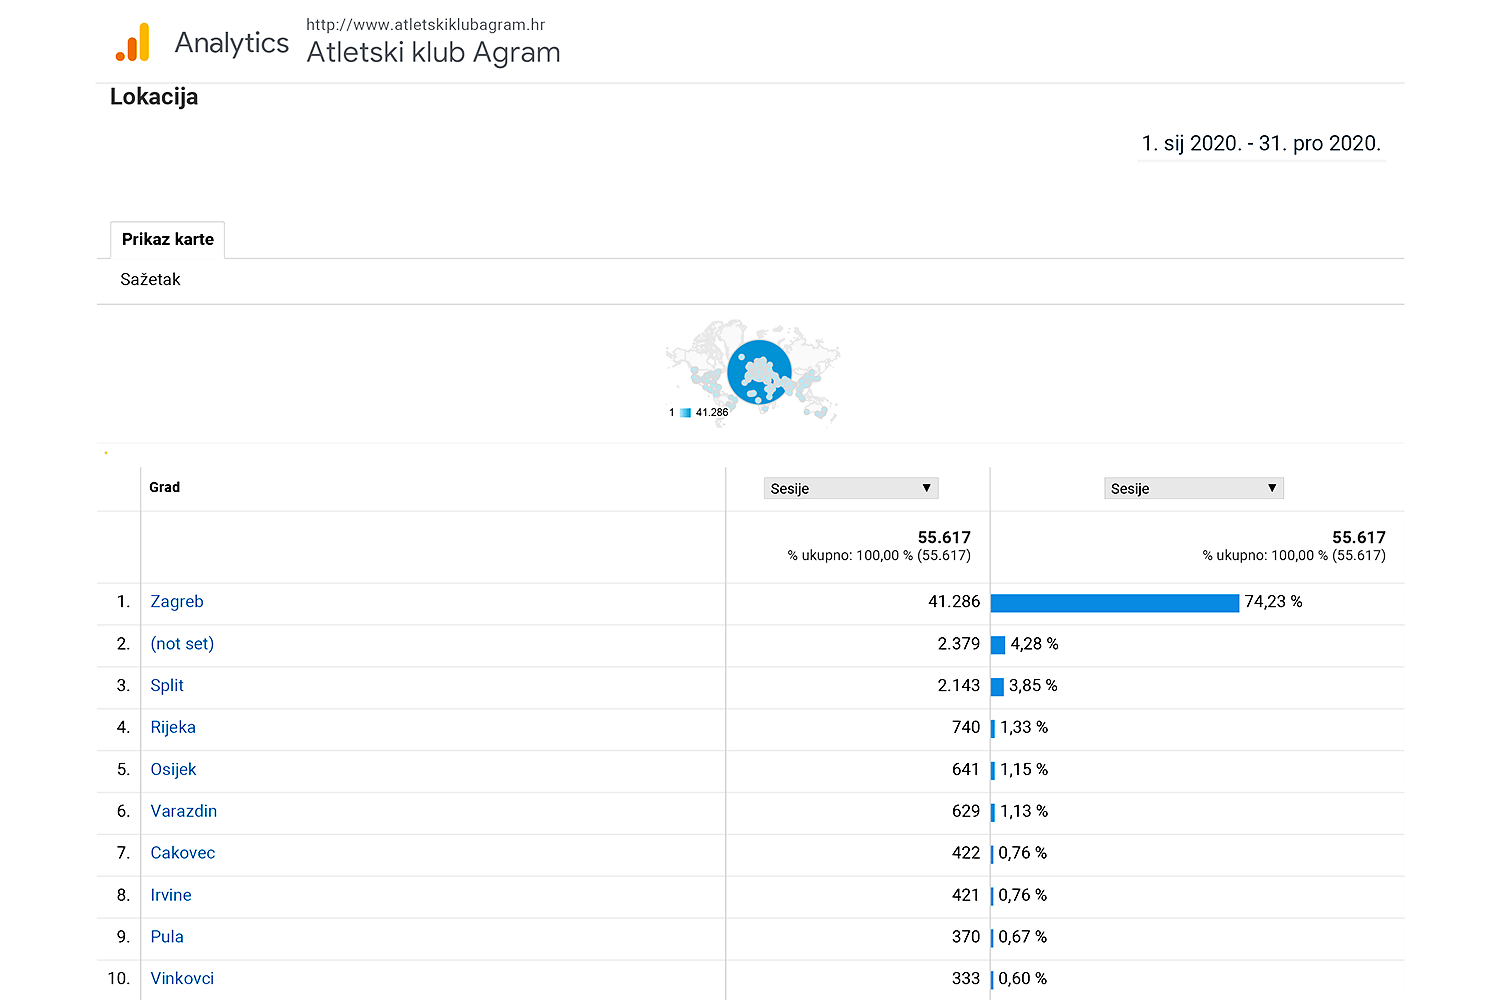Viewport: 1500px width, 1000px height.
Task: Click the Pula city link
Action: click(167, 937)
